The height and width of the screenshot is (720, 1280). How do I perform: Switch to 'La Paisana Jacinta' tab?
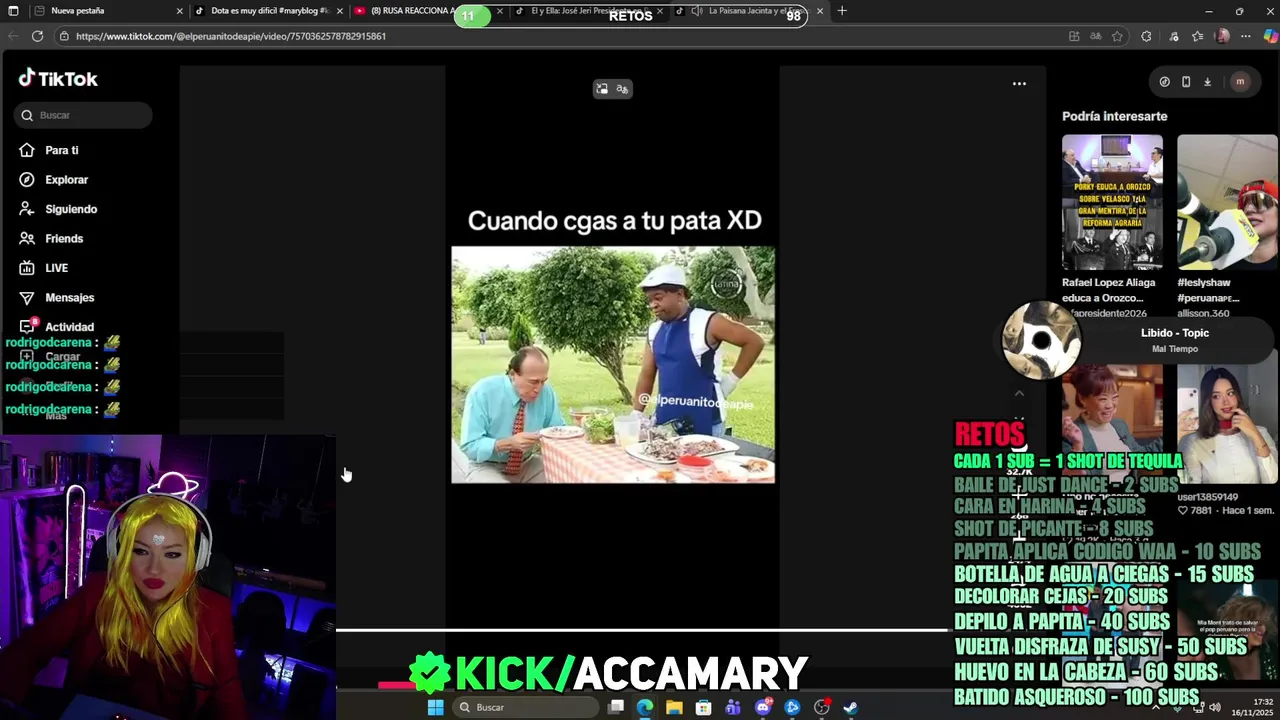point(750,11)
